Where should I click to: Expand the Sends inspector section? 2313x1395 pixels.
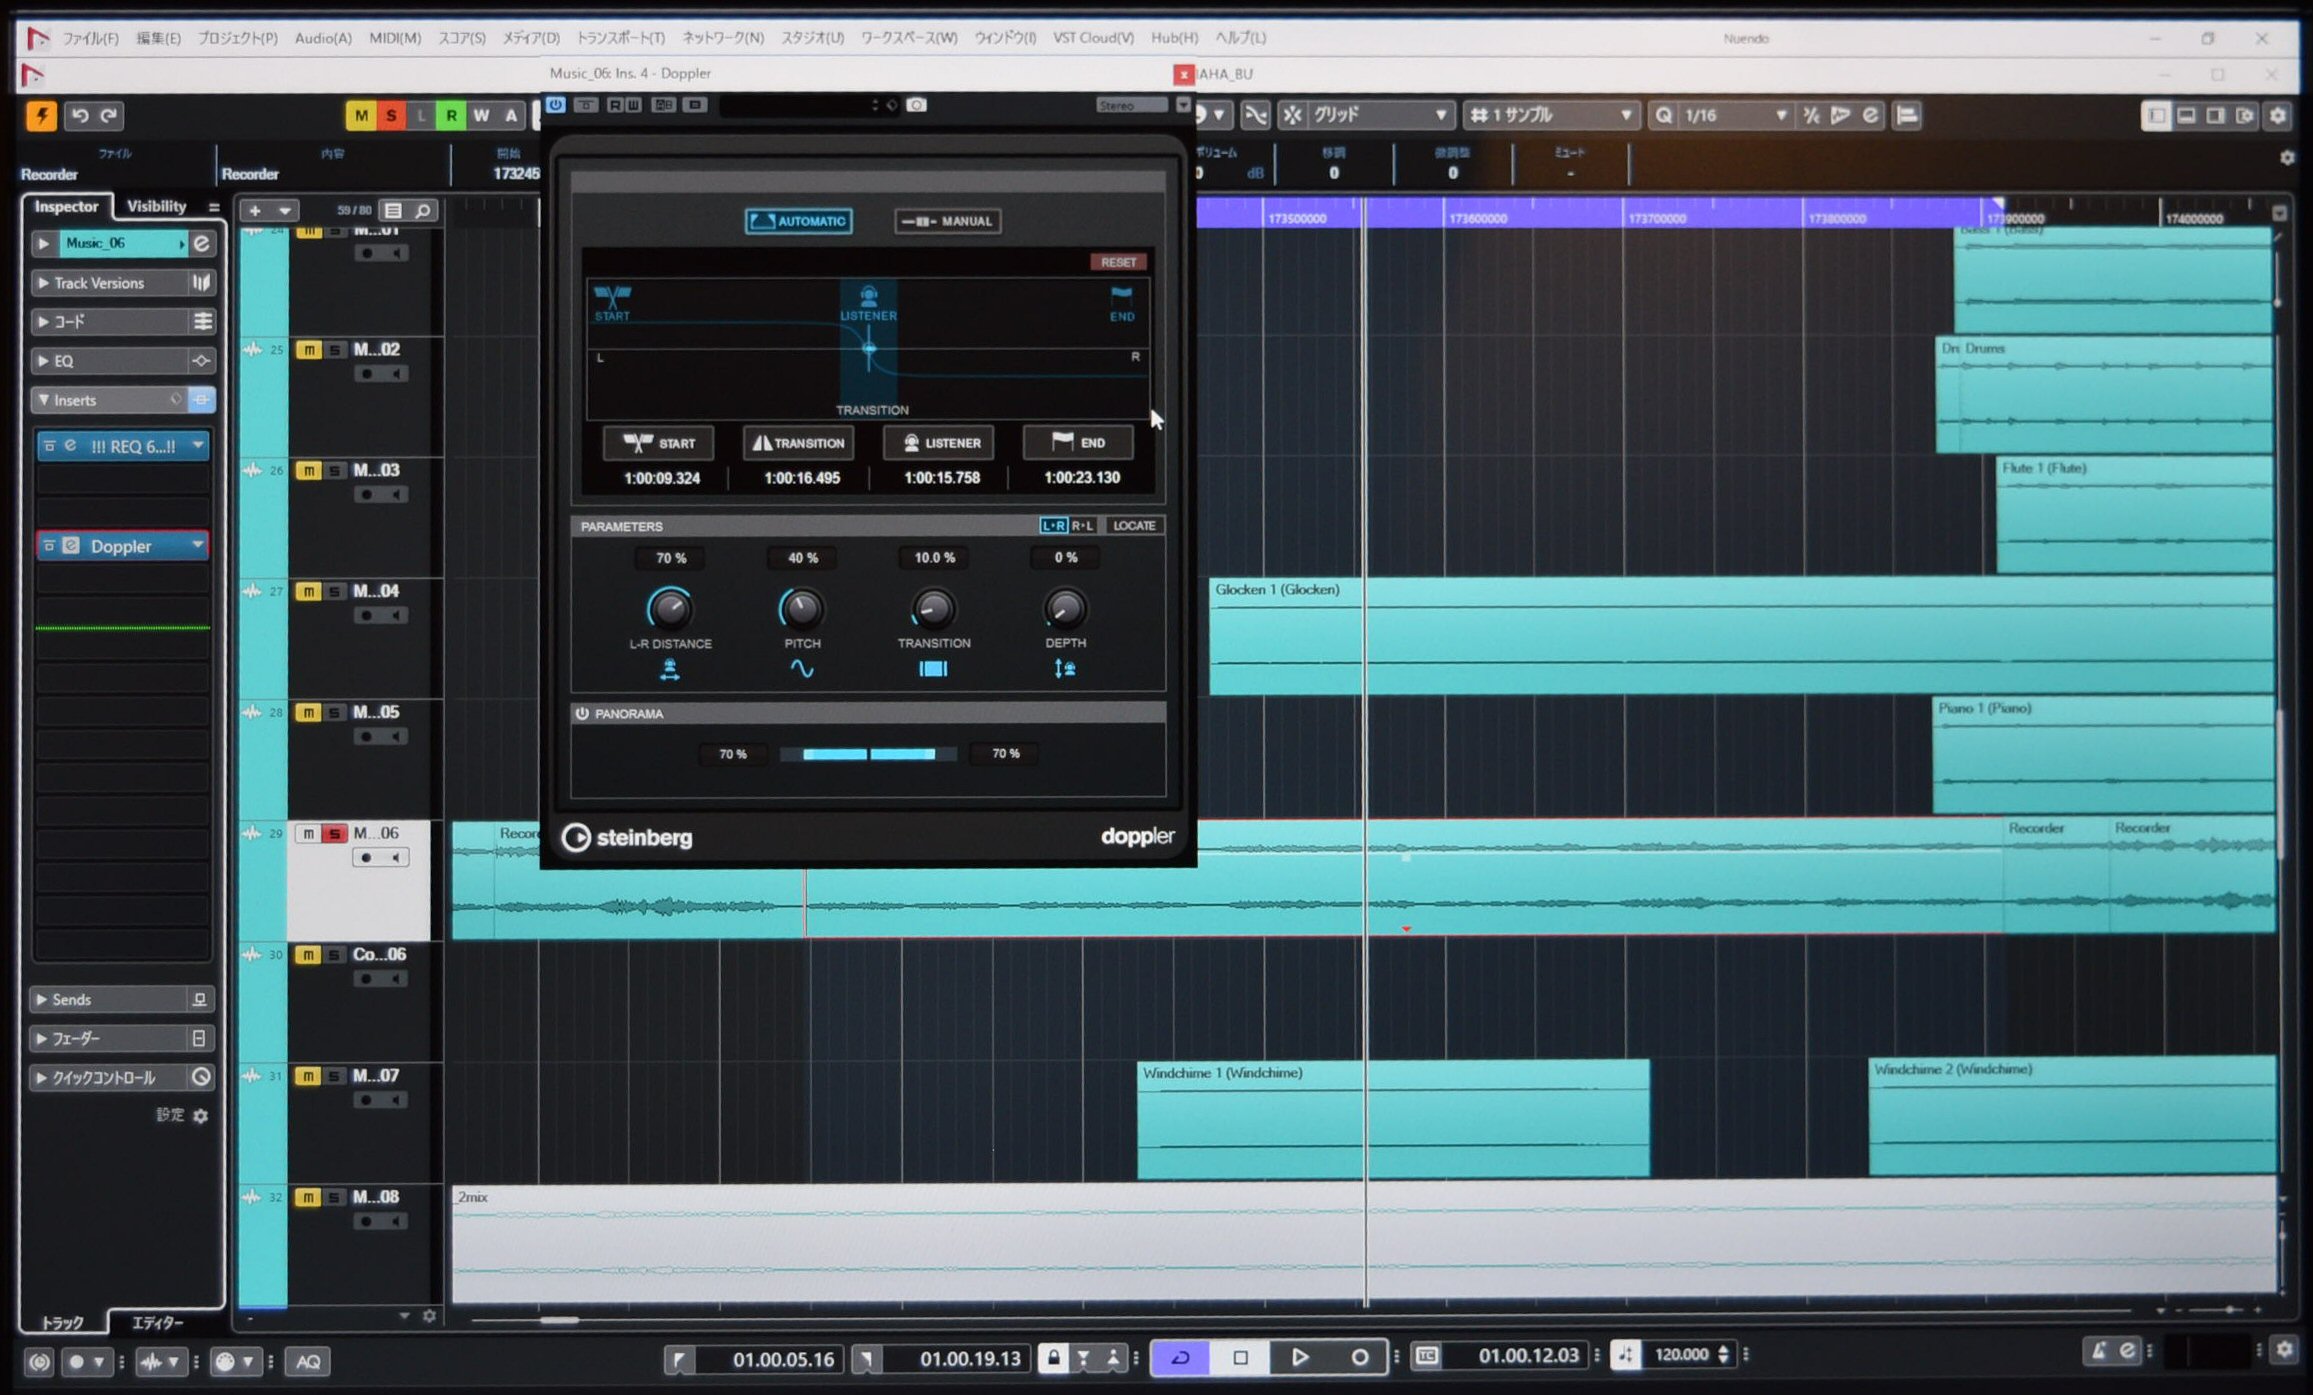pos(43,999)
